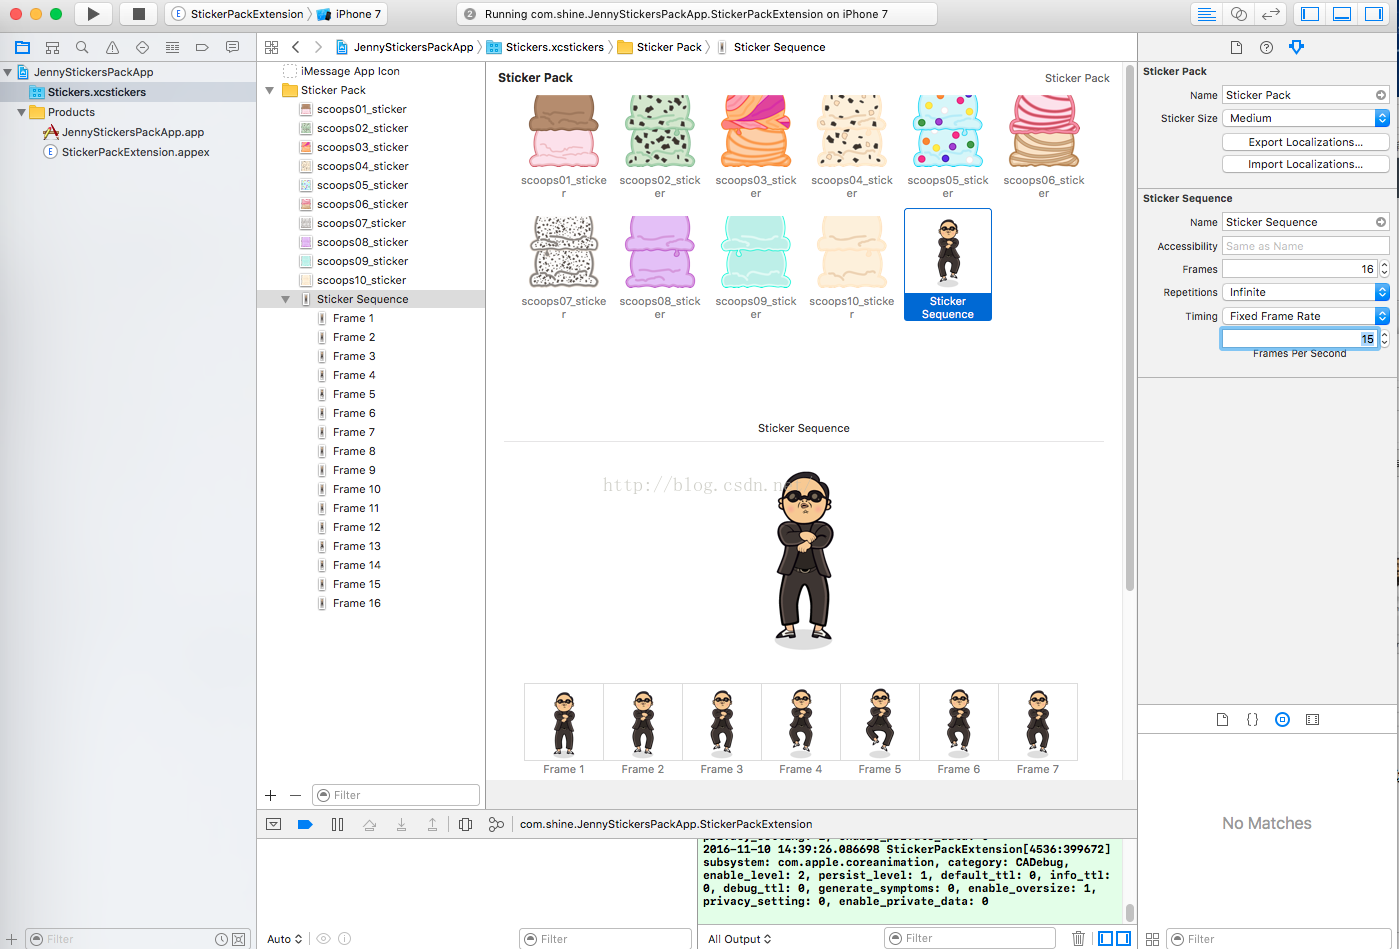1399x949 pixels.
Task: Select Stickers.xcstickers in project navigator
Action: point(128,92)
